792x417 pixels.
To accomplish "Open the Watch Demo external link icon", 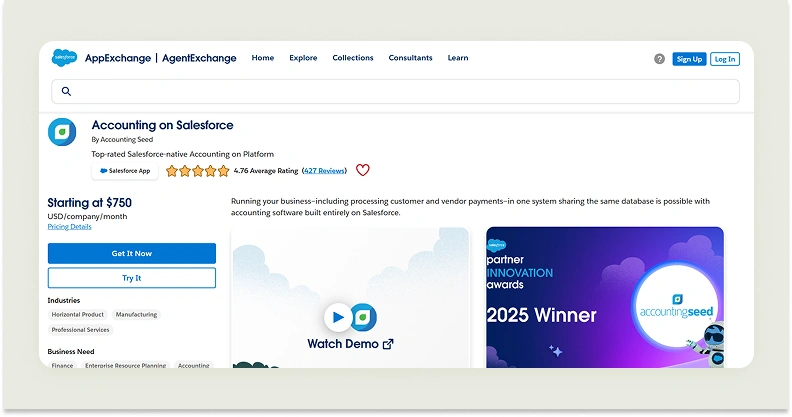I will click(388, 344).
